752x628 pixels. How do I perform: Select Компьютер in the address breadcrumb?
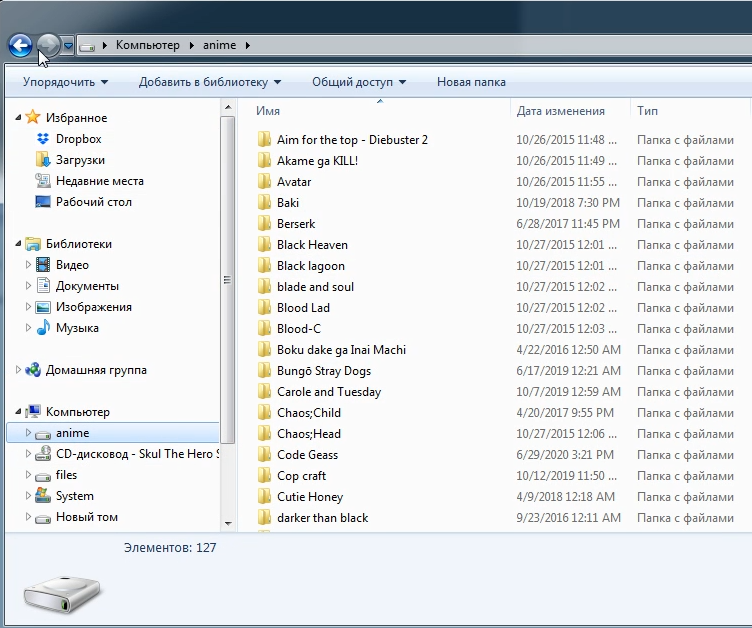click(x=148, y=45)
